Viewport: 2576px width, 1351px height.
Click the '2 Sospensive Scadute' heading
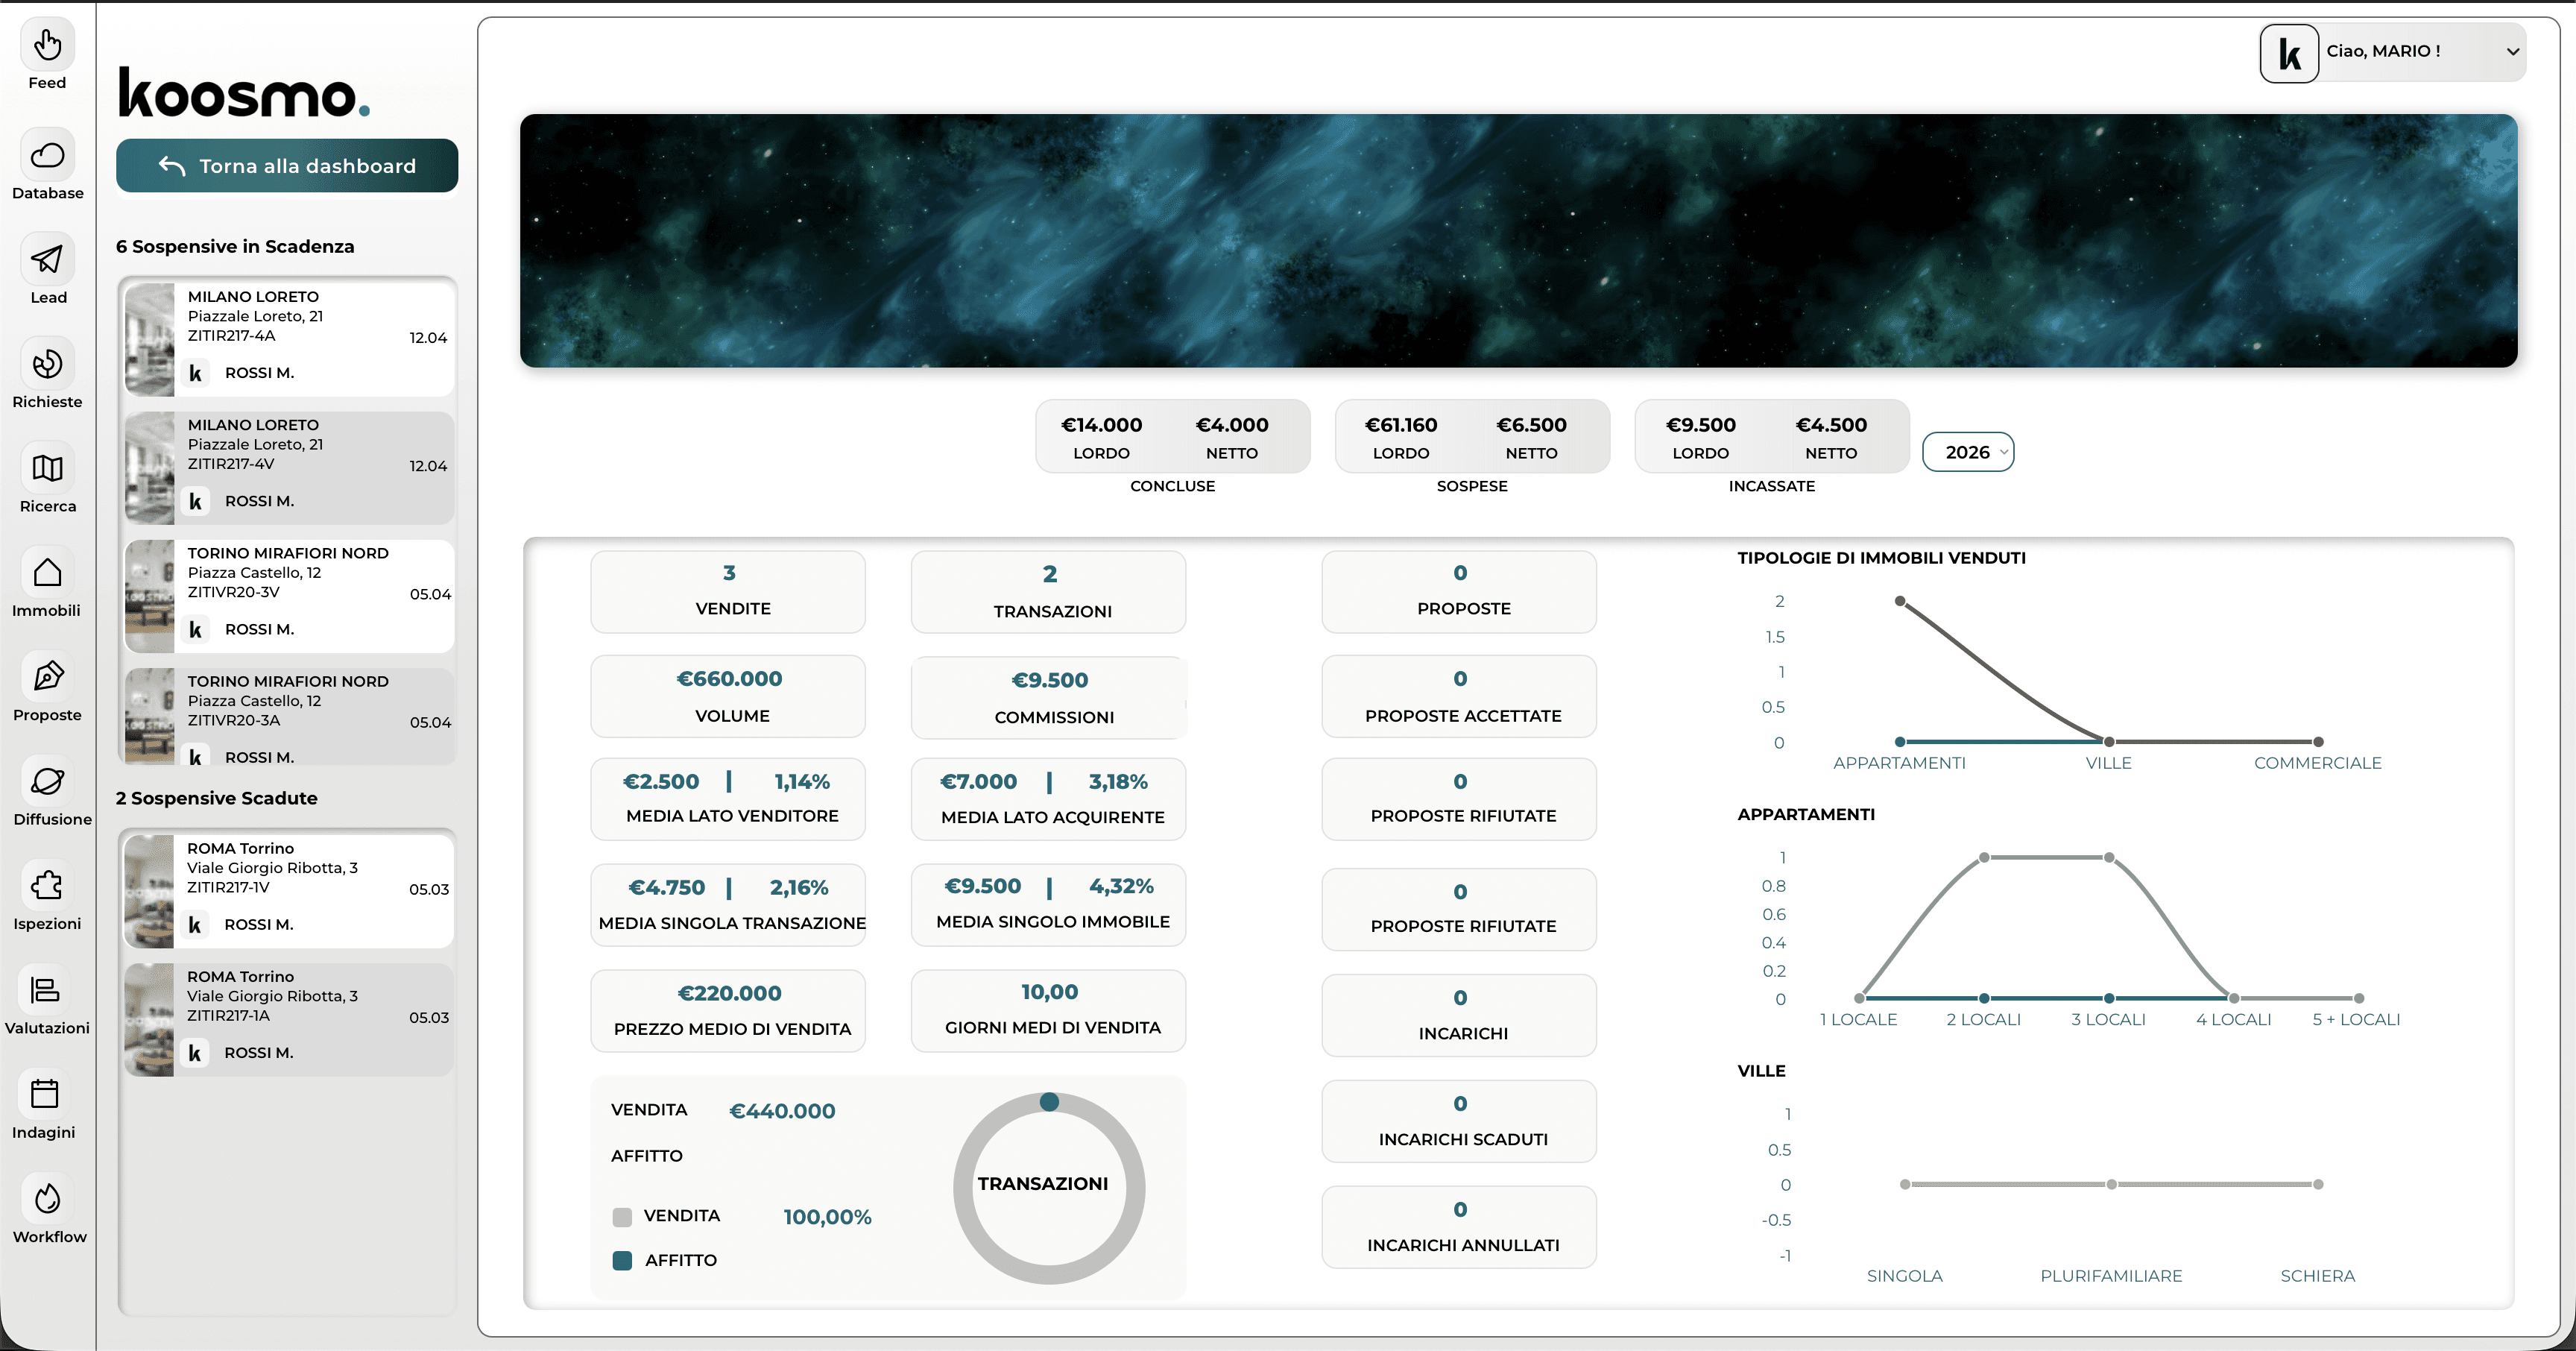point(216,798)
